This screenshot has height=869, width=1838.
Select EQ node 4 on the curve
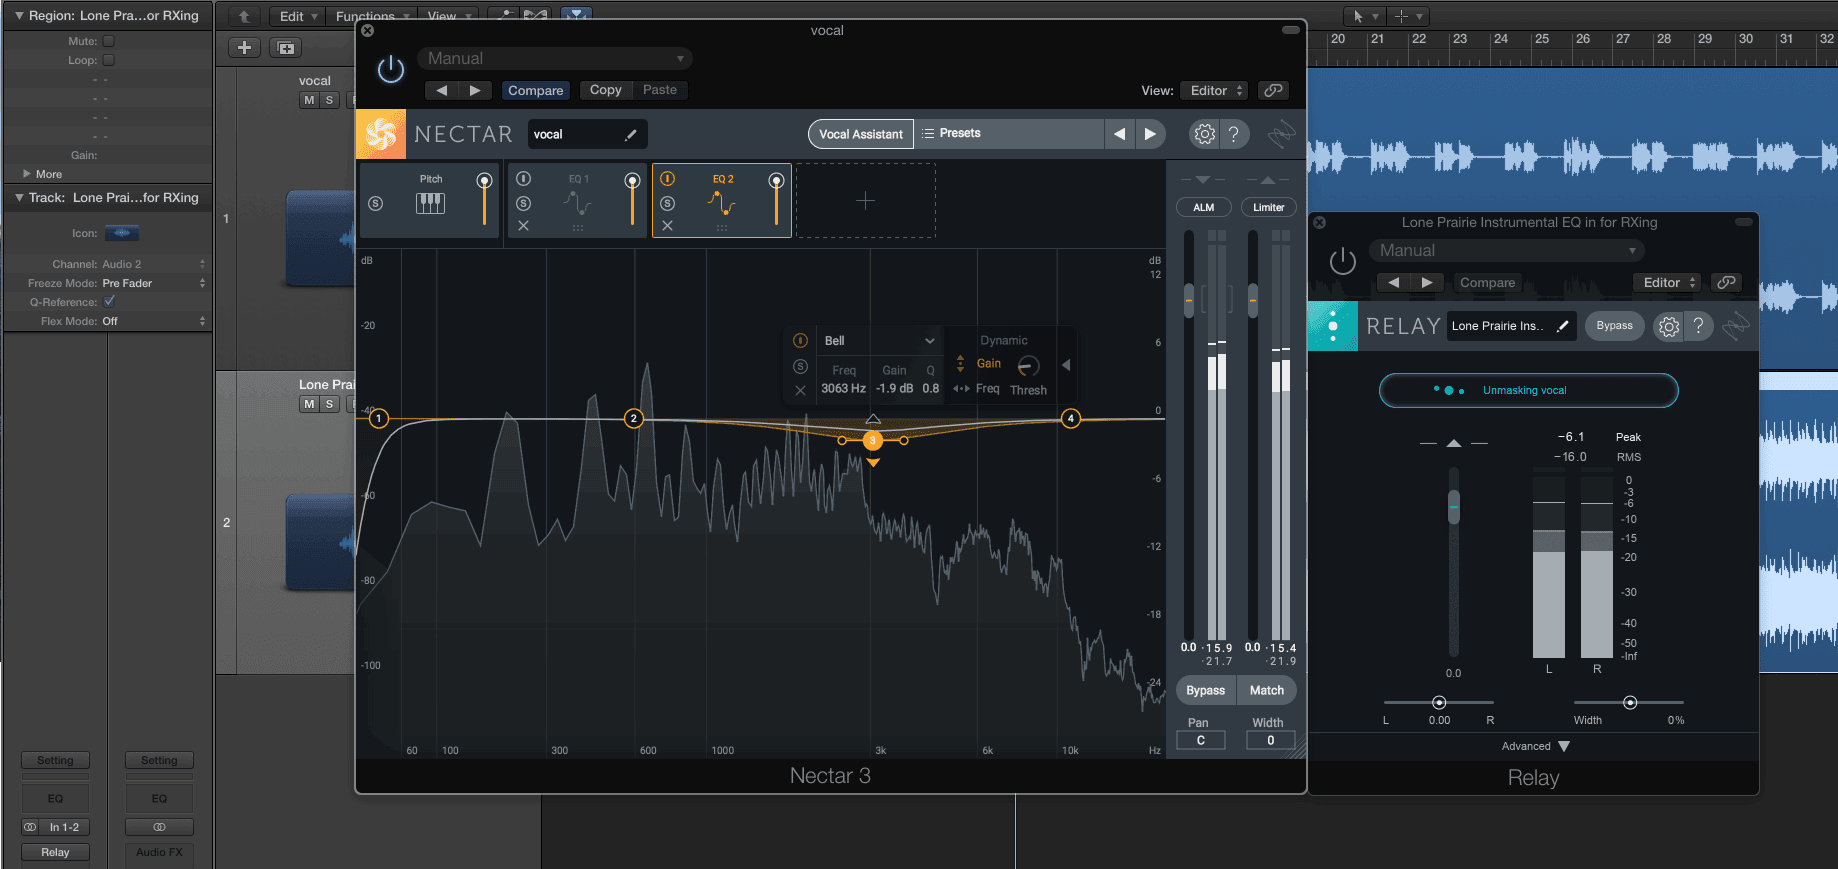(x=1071, y=418)
